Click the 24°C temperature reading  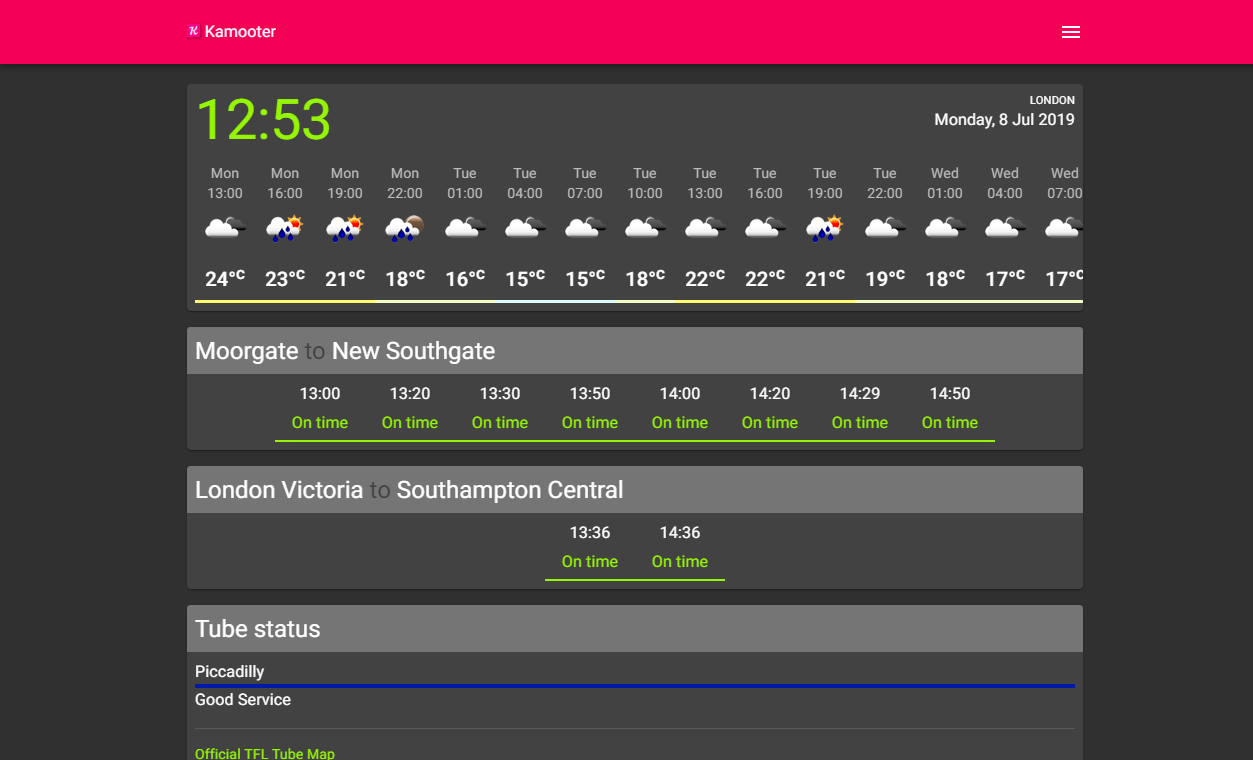(225, 278)
